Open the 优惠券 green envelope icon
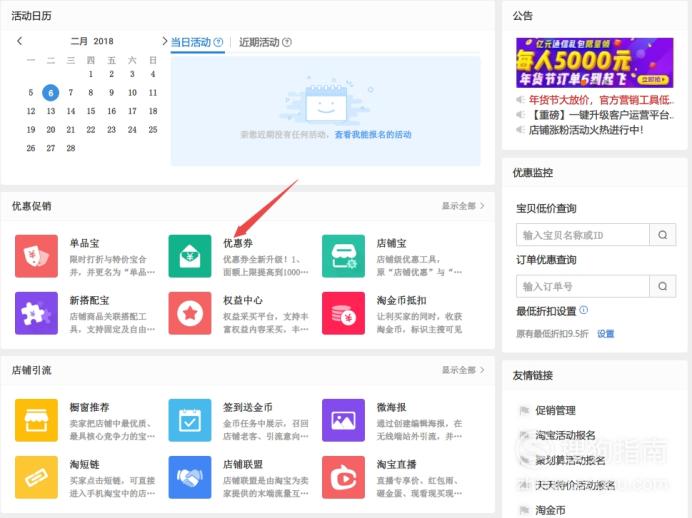Image resolution: width=692 pixels, height=518 pixels. (190, 256)
